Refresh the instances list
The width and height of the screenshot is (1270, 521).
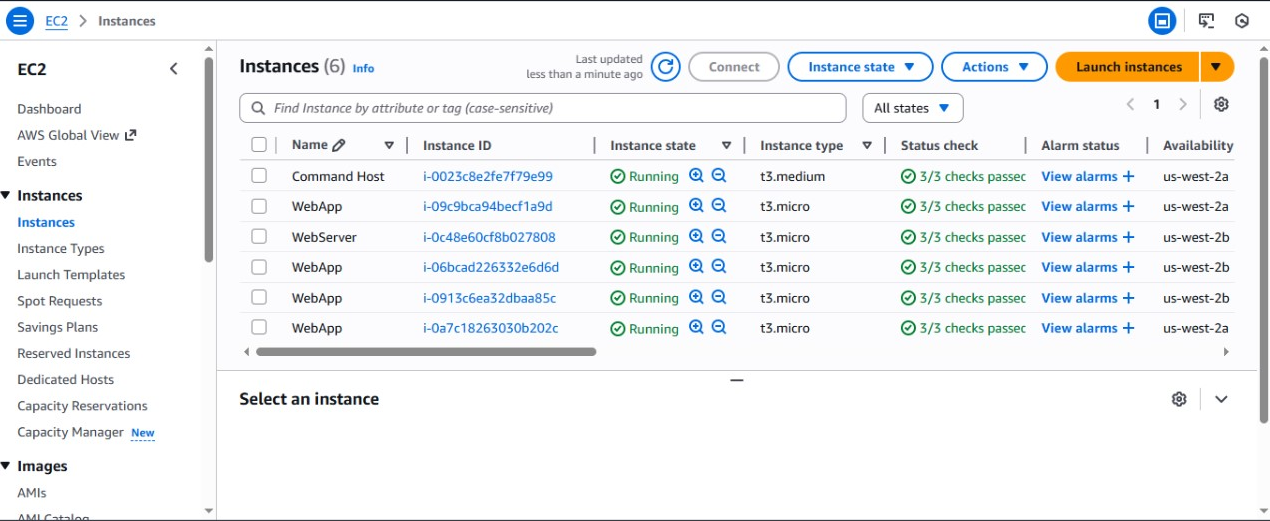pos(666,67)
